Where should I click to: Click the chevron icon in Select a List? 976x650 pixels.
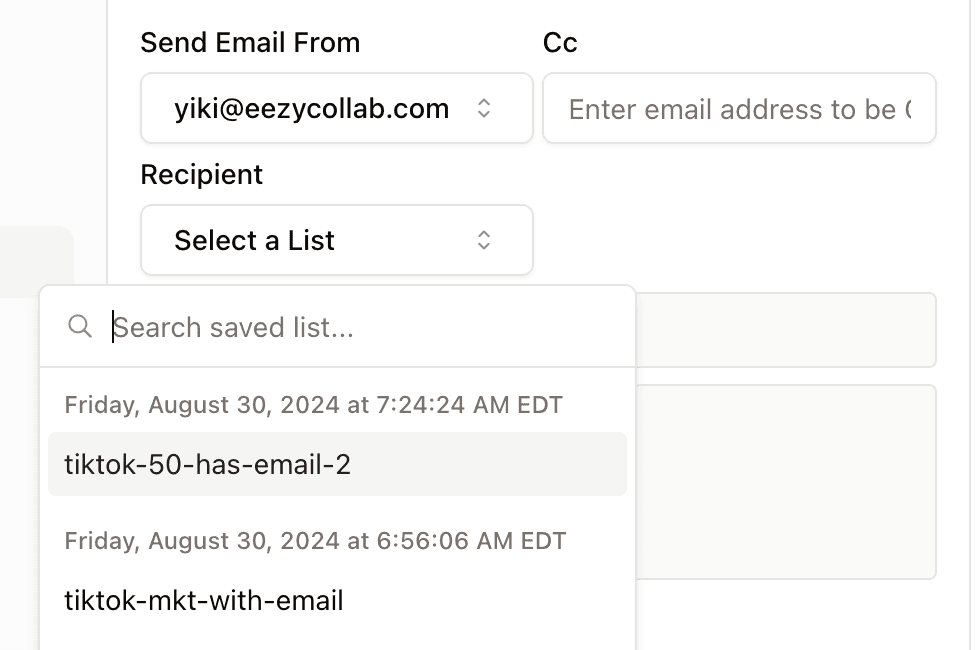coord(484,240)
